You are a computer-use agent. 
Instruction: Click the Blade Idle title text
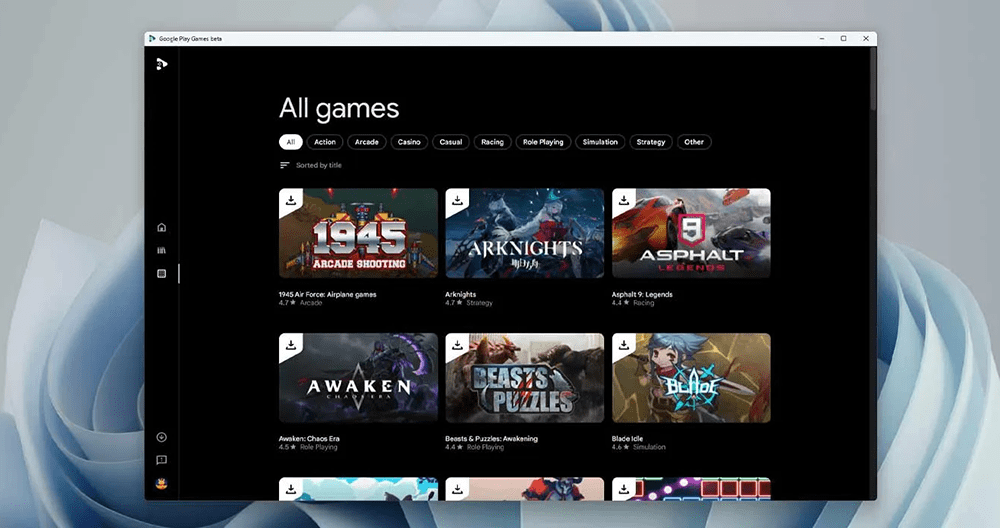pyautogui.click(x=627, y=439)
